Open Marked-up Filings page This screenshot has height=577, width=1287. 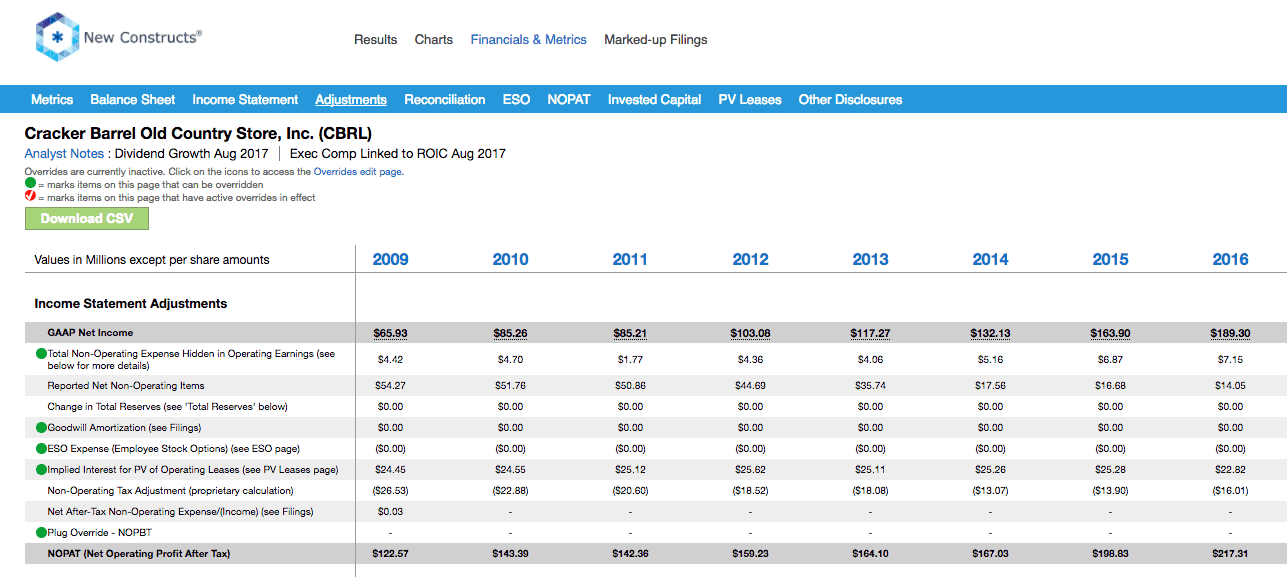click(656, 40)
